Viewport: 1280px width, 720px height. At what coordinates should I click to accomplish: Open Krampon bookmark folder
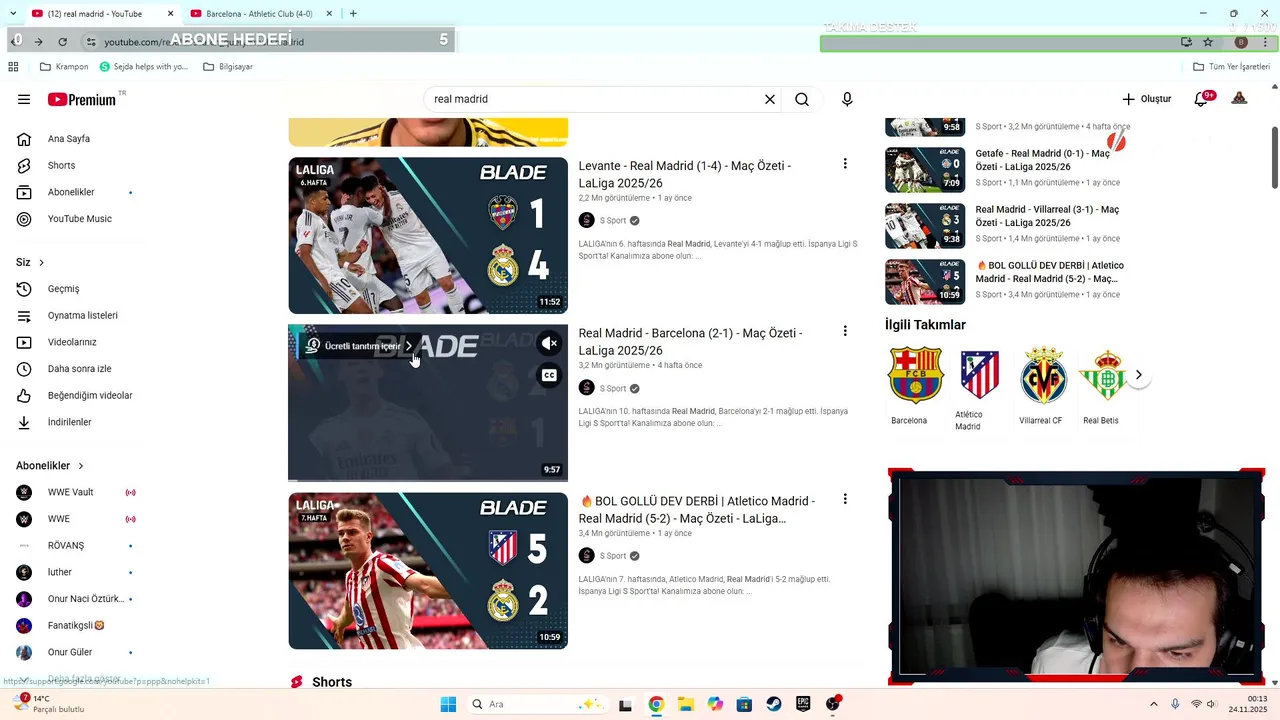64,67
